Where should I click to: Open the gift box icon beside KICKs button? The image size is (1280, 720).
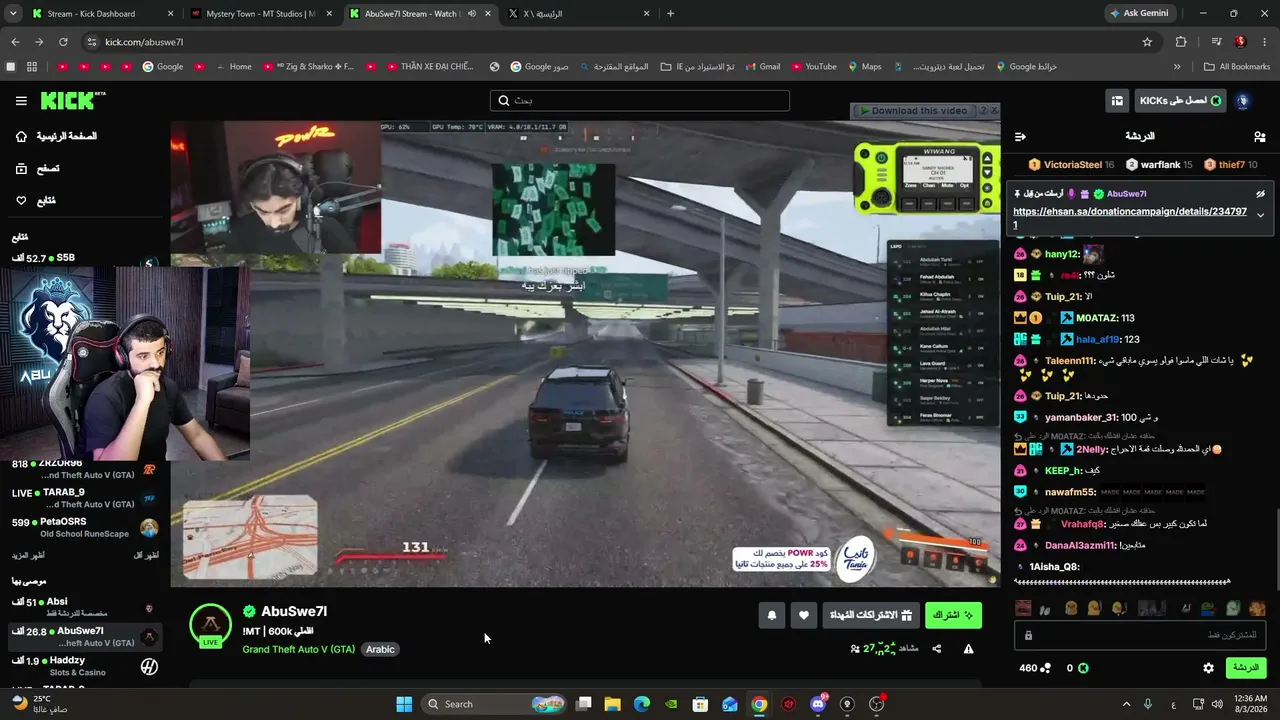(x=1117, y=101)
